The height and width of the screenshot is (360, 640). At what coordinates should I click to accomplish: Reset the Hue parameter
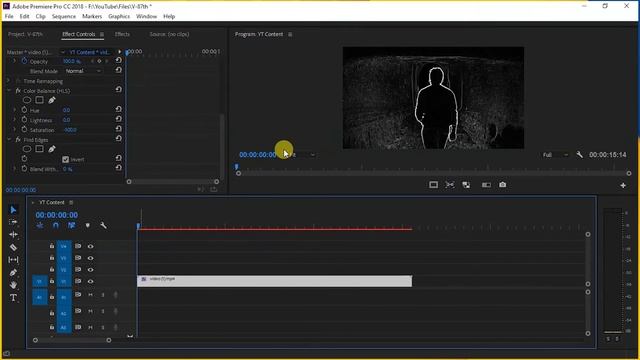pos(118,109)
